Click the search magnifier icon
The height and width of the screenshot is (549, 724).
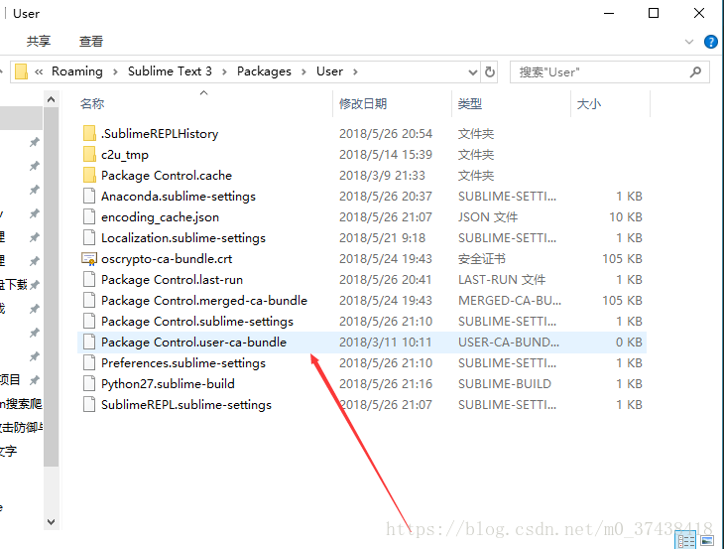695,72
